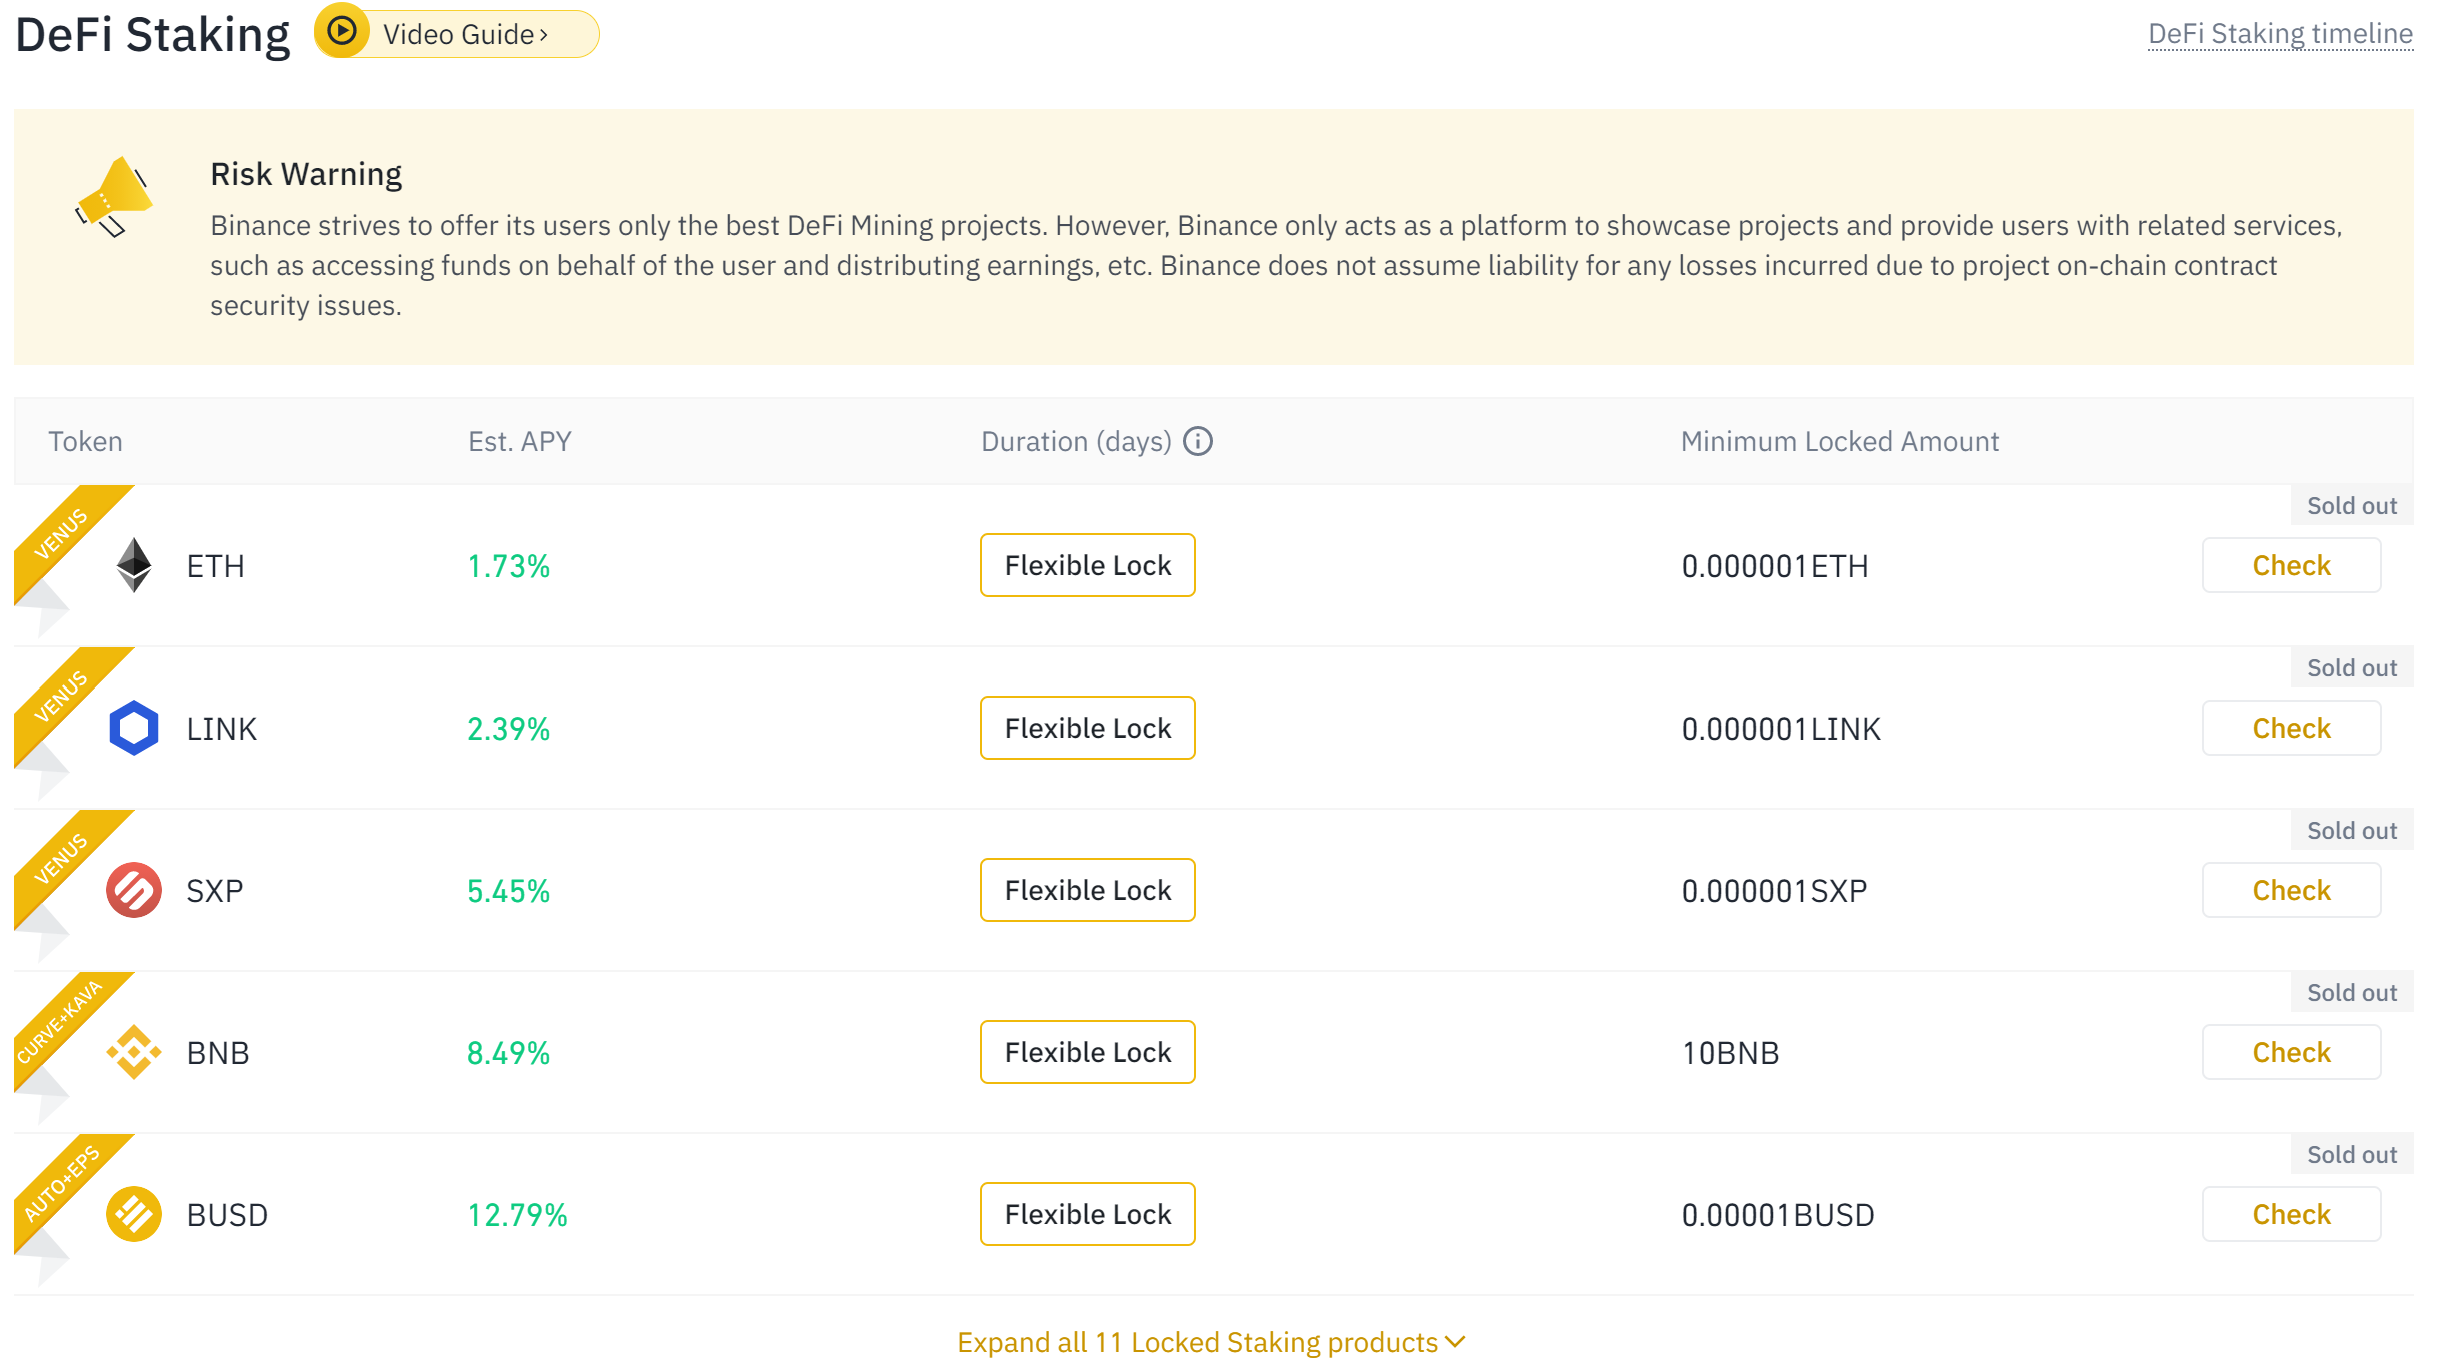Click the Sold out tag on BUSD row
Image resolution: width=2440 pixels, height=1372 pixels.
pos(2352,1154)
